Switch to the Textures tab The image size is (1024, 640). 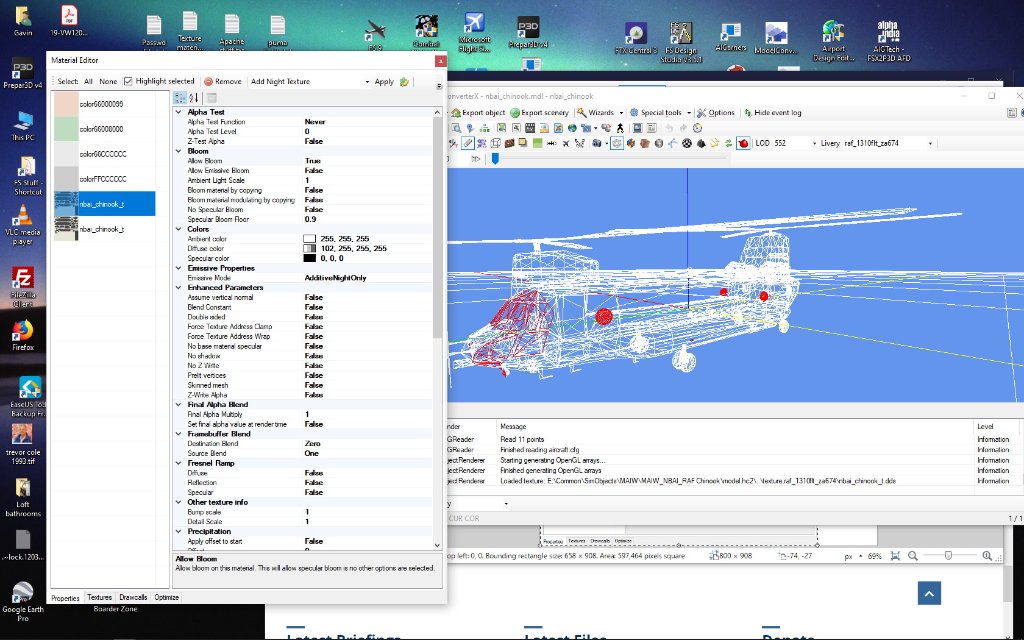99,597
